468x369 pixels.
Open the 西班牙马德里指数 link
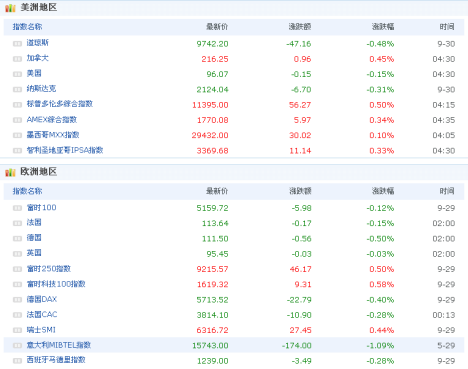(56, 360)
